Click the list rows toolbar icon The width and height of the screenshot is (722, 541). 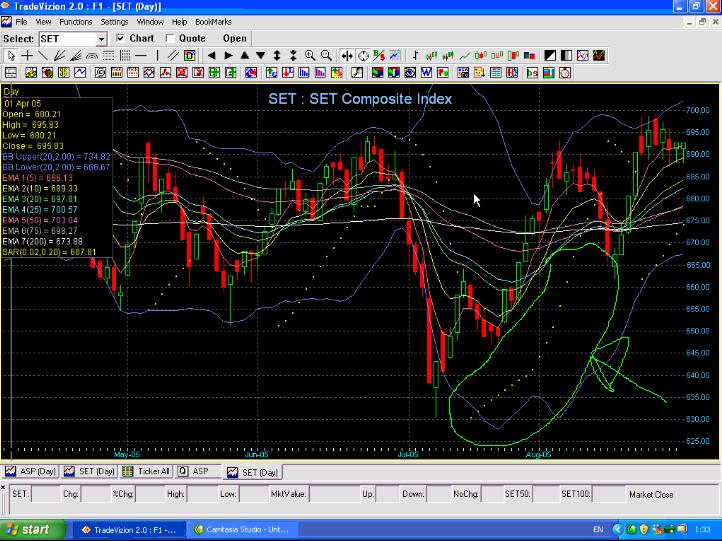tap(495, 73)
